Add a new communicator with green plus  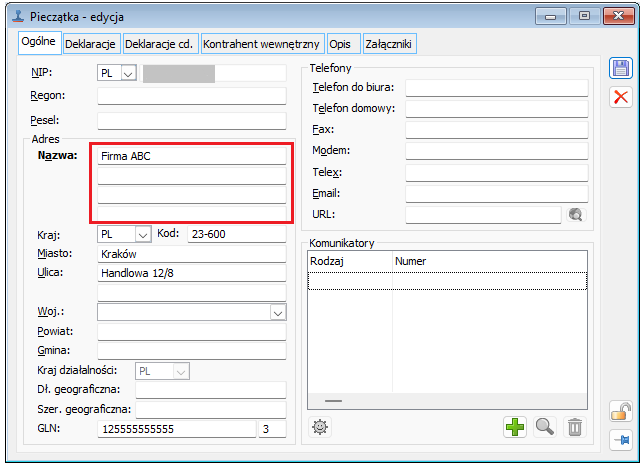tap(514, 427)
